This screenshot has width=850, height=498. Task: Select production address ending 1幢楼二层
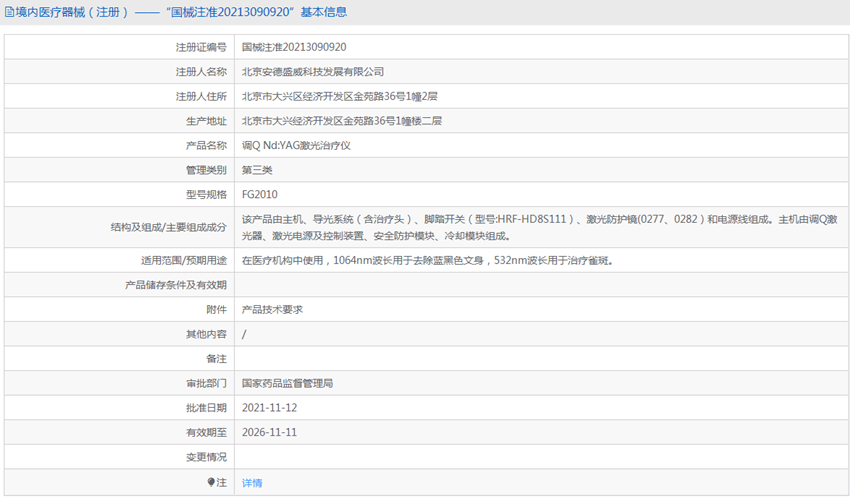(x=342, y=121)
